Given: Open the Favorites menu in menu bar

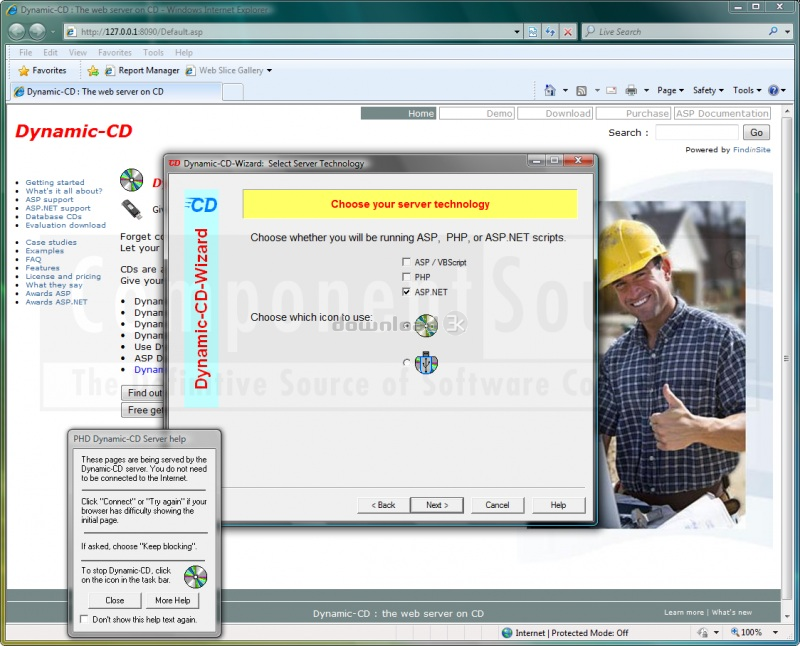Looking at the screenshot, I should click(114, 52).
